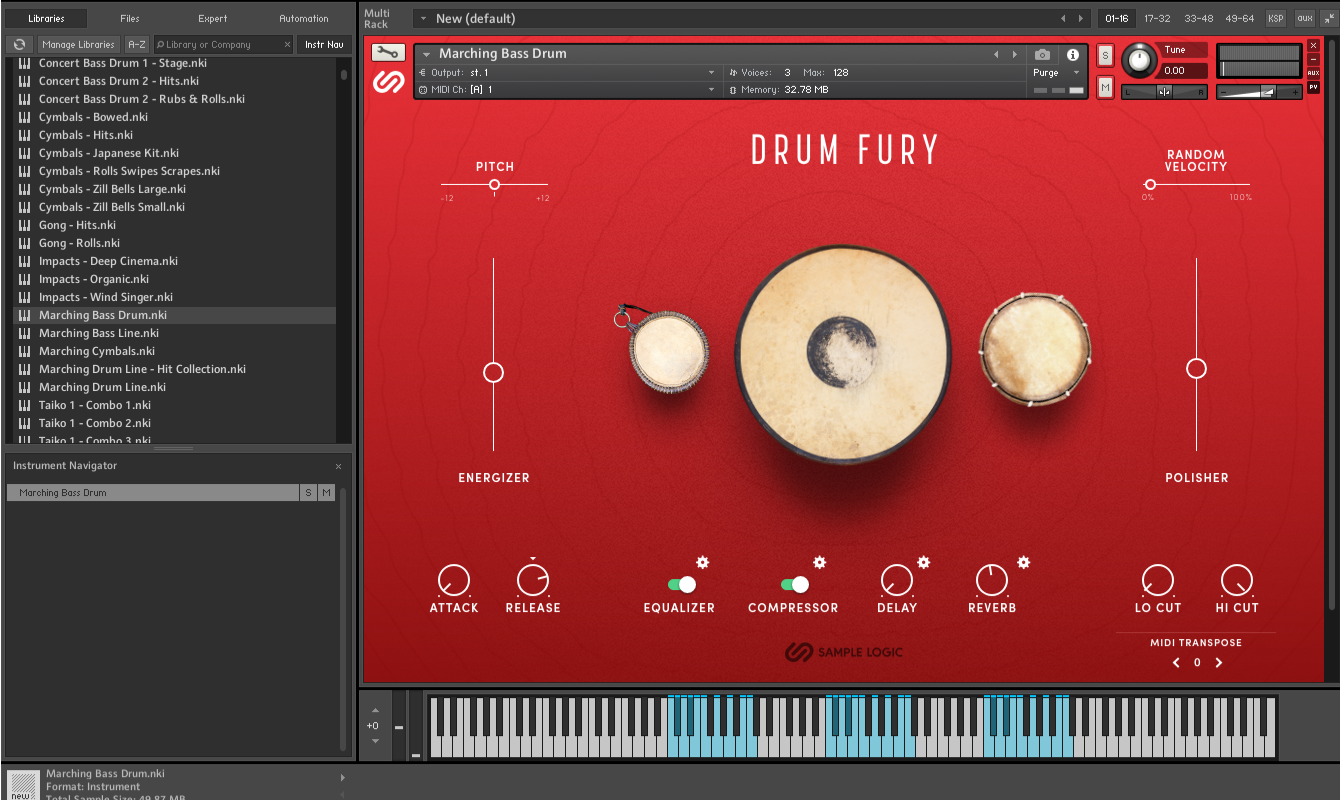Click the Sample Logic logo at bottom

[x=843, y=652]
